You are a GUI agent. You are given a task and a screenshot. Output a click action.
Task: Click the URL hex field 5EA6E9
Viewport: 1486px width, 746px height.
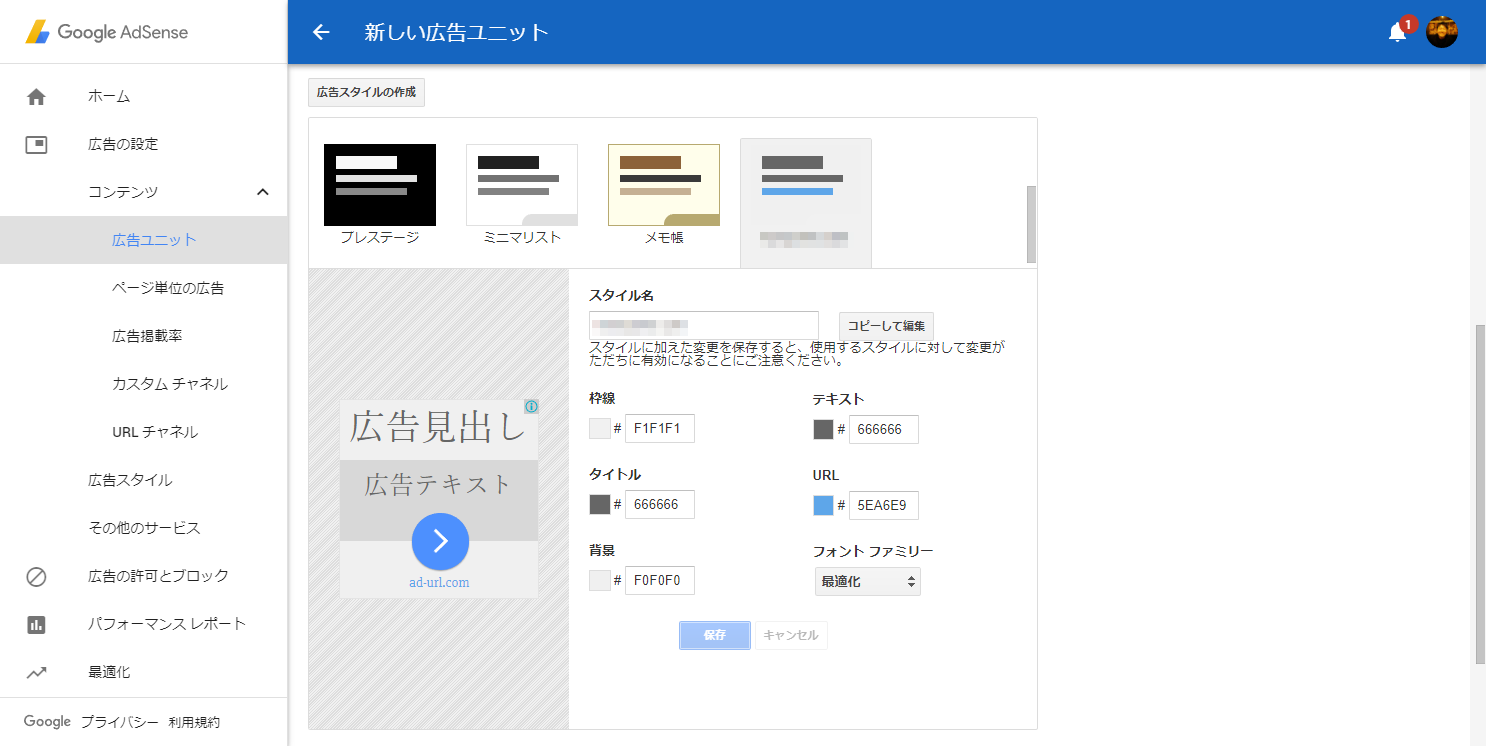884,505
